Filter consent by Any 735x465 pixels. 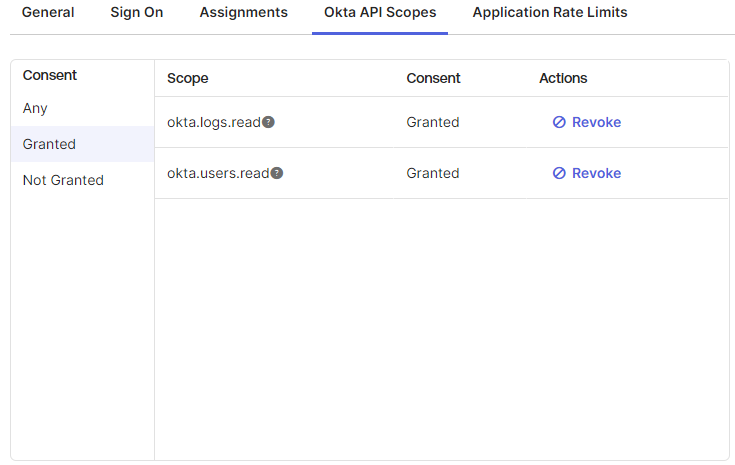(82, 108)
